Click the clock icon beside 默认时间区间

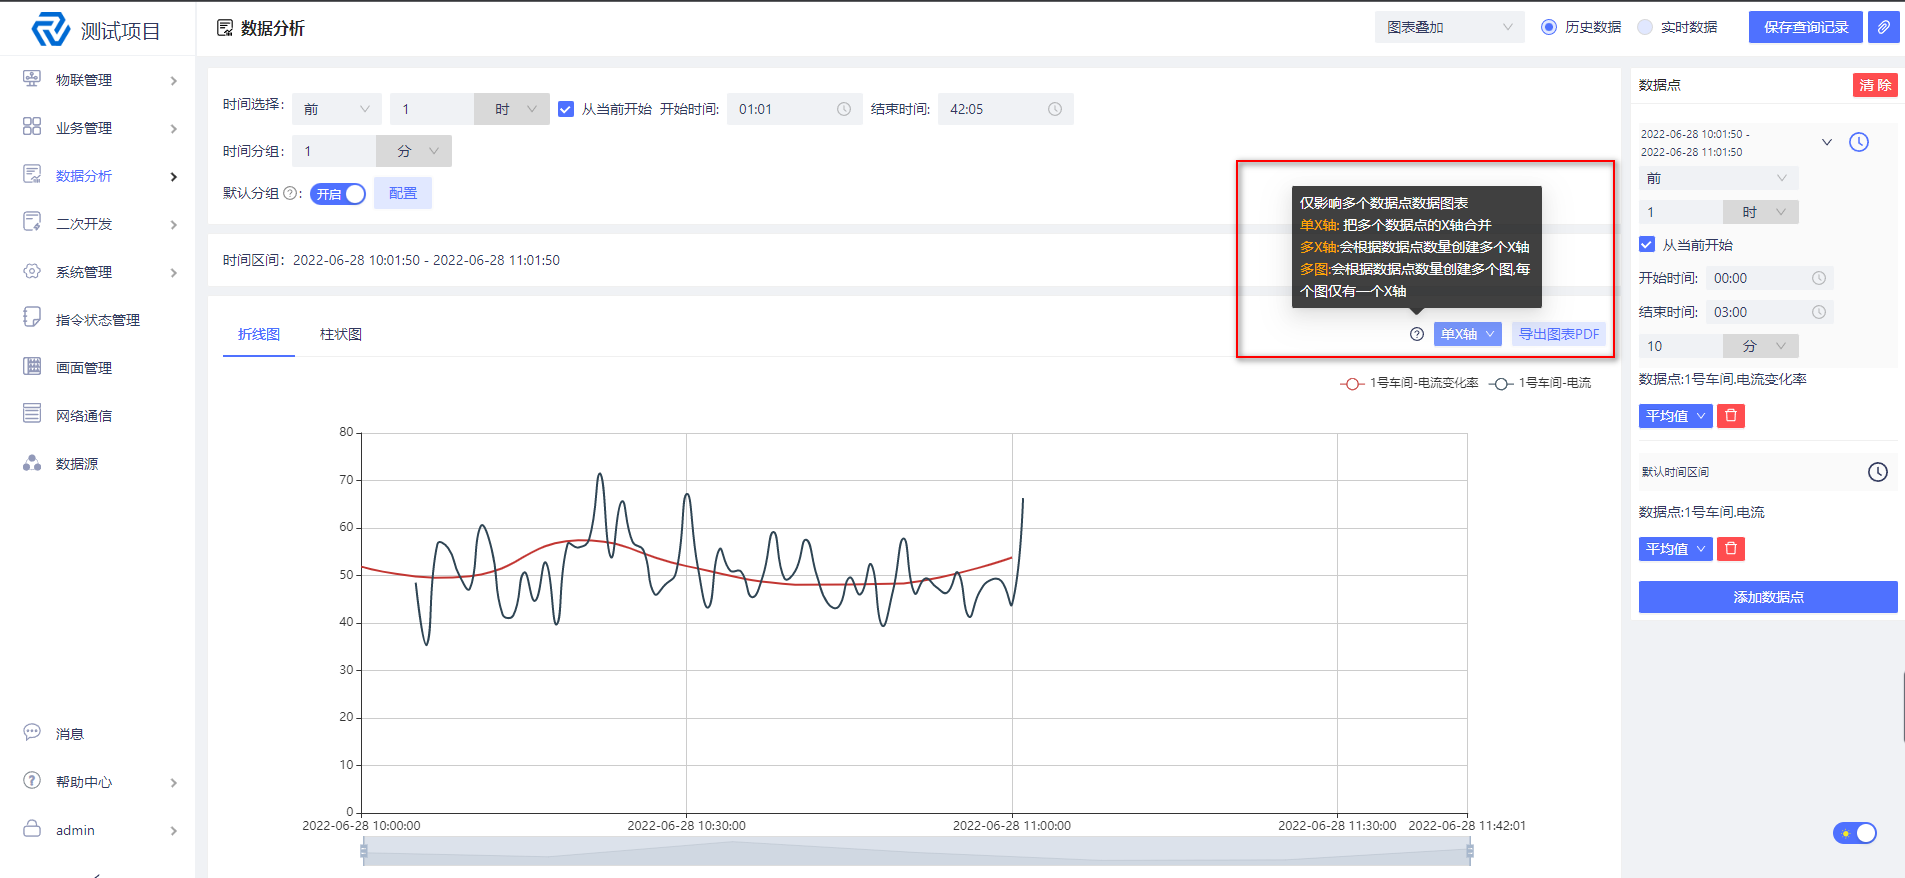coord(1878,472)
